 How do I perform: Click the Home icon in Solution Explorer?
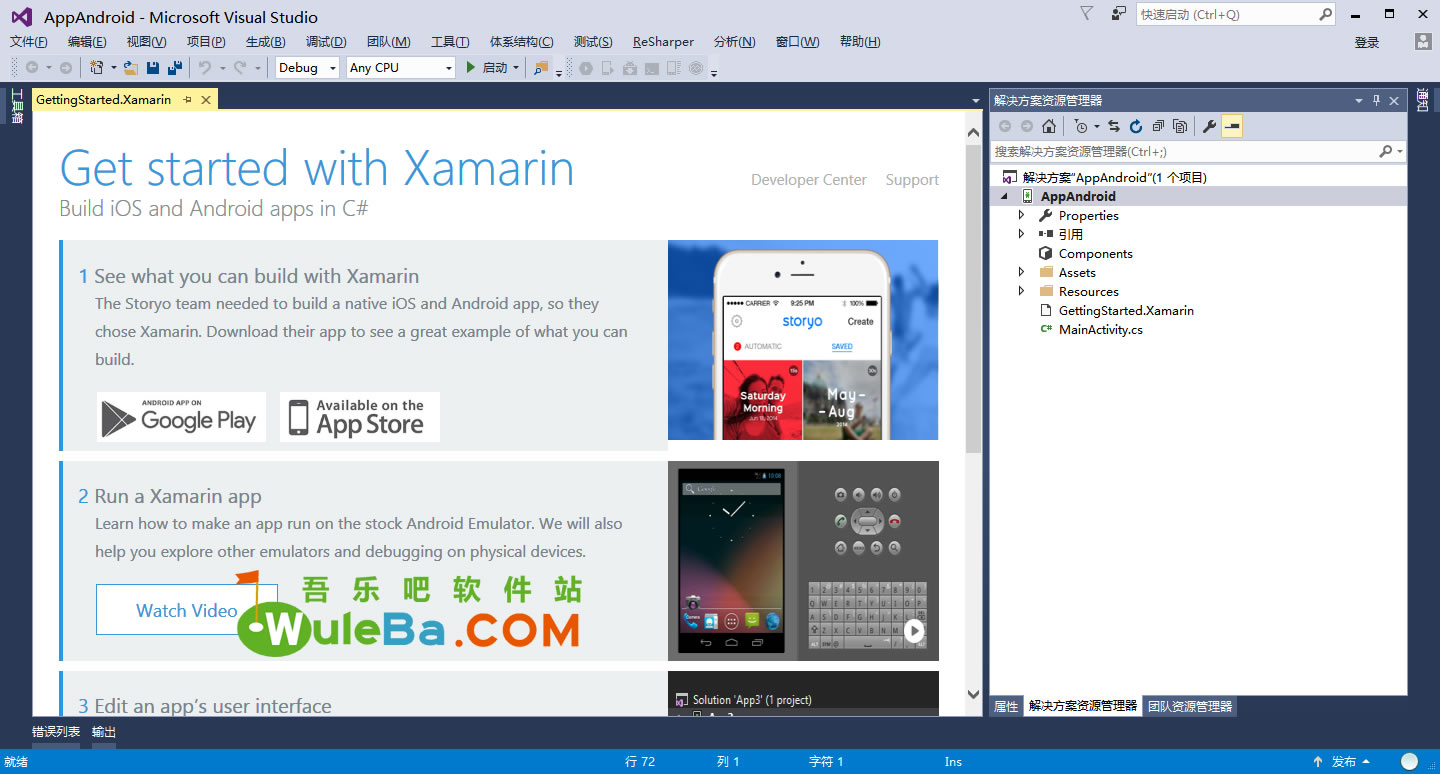[x=1048, y=126]
